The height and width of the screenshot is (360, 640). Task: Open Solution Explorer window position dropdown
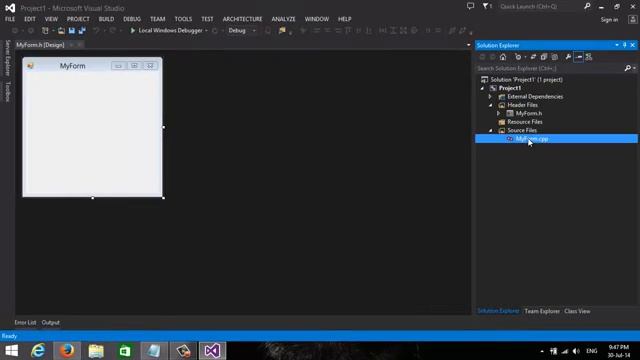tap(617, 45)
